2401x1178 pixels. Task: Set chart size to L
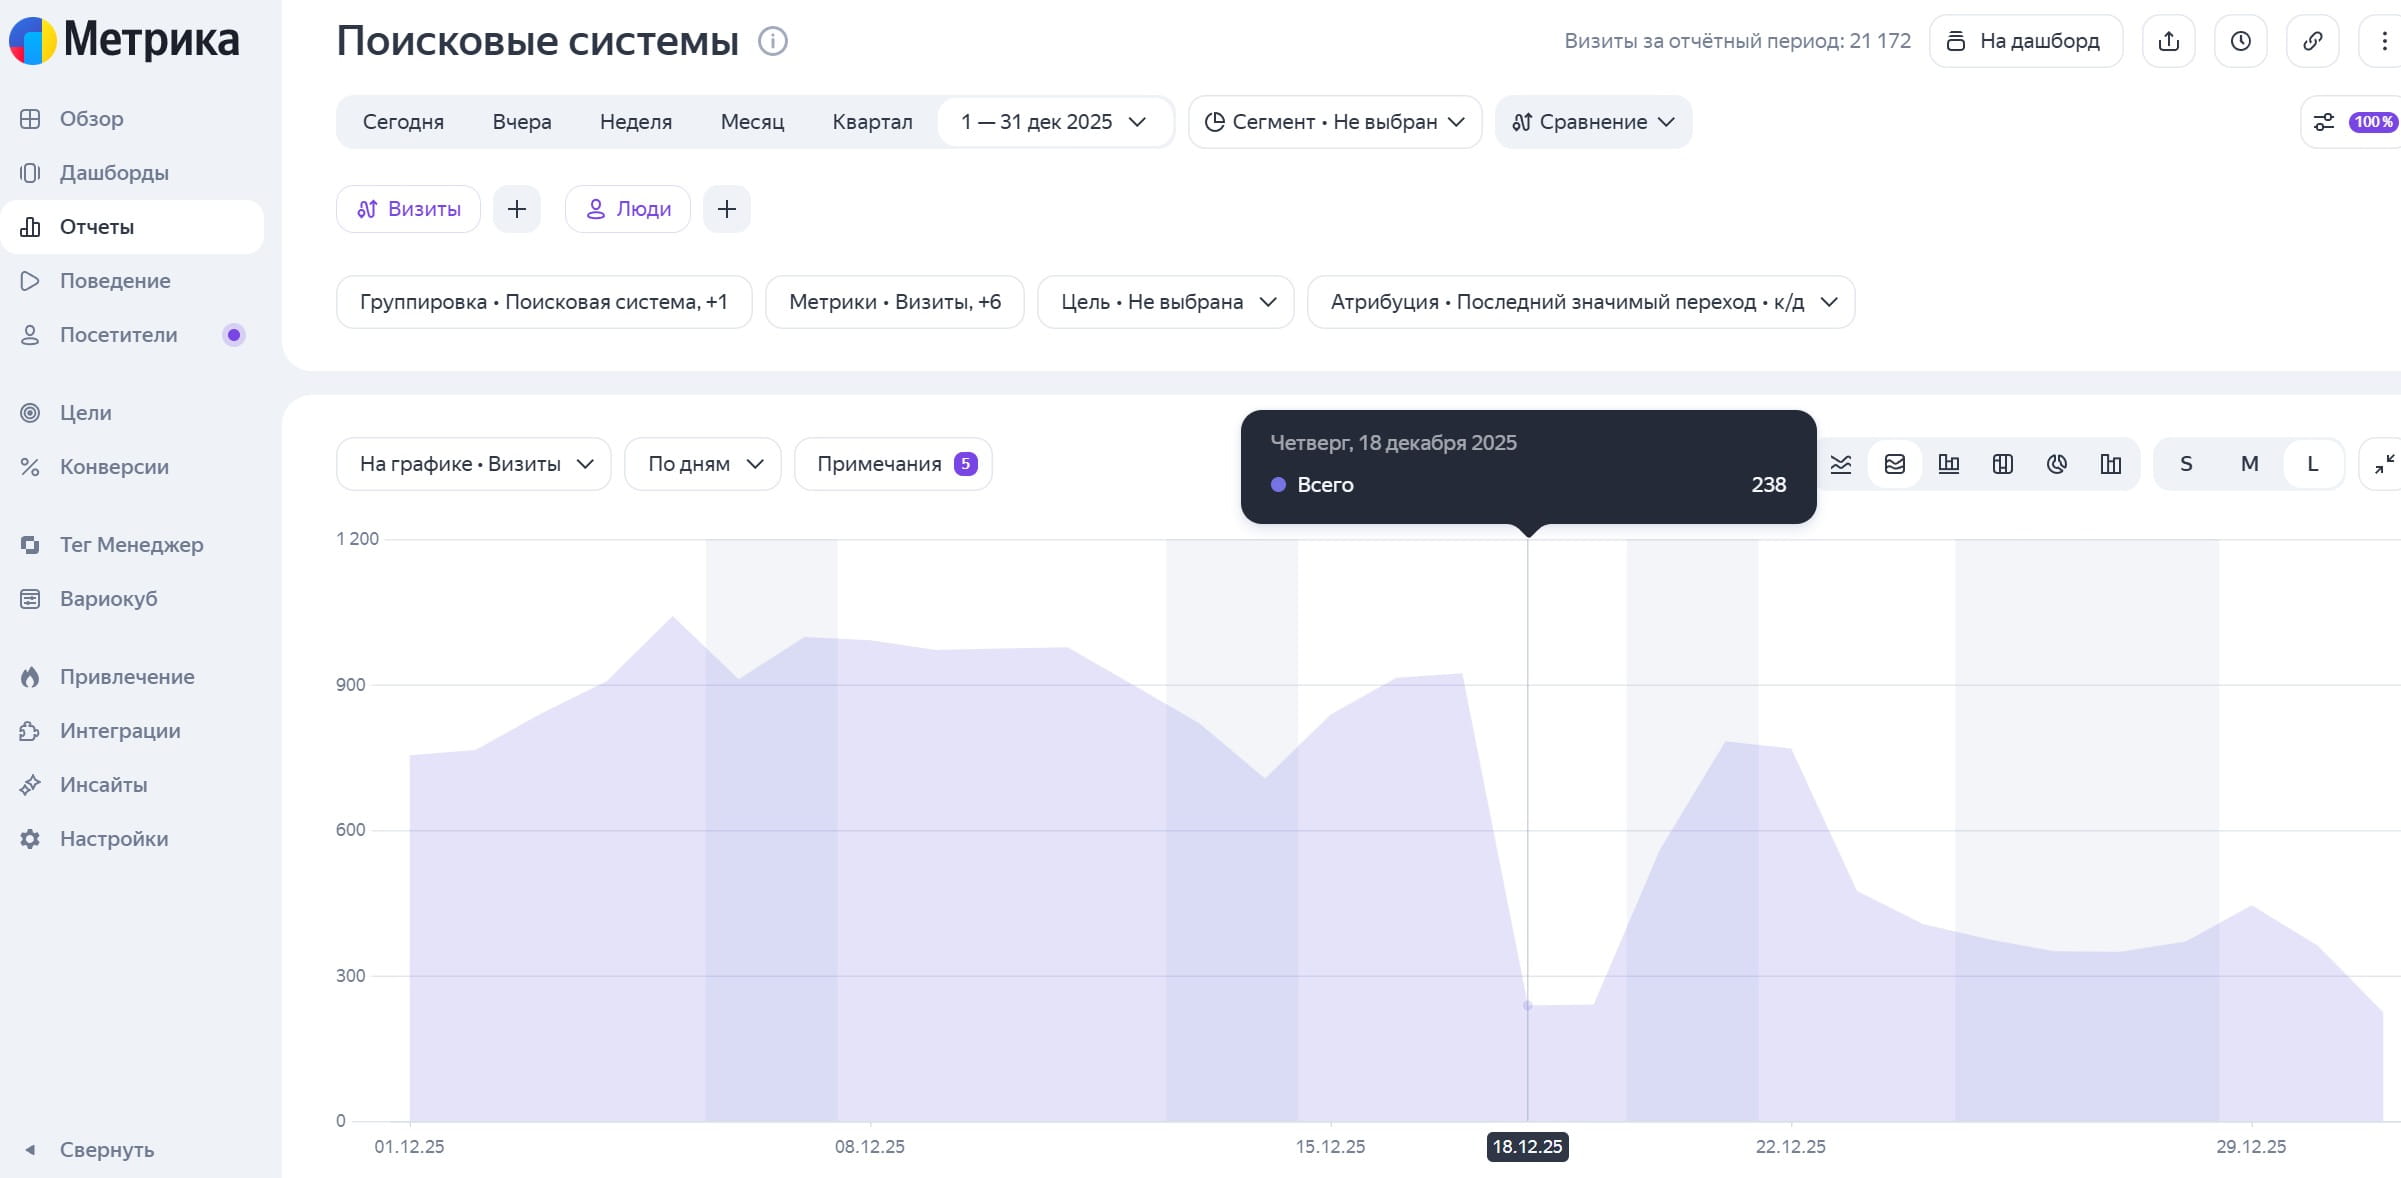point(2312,464)
